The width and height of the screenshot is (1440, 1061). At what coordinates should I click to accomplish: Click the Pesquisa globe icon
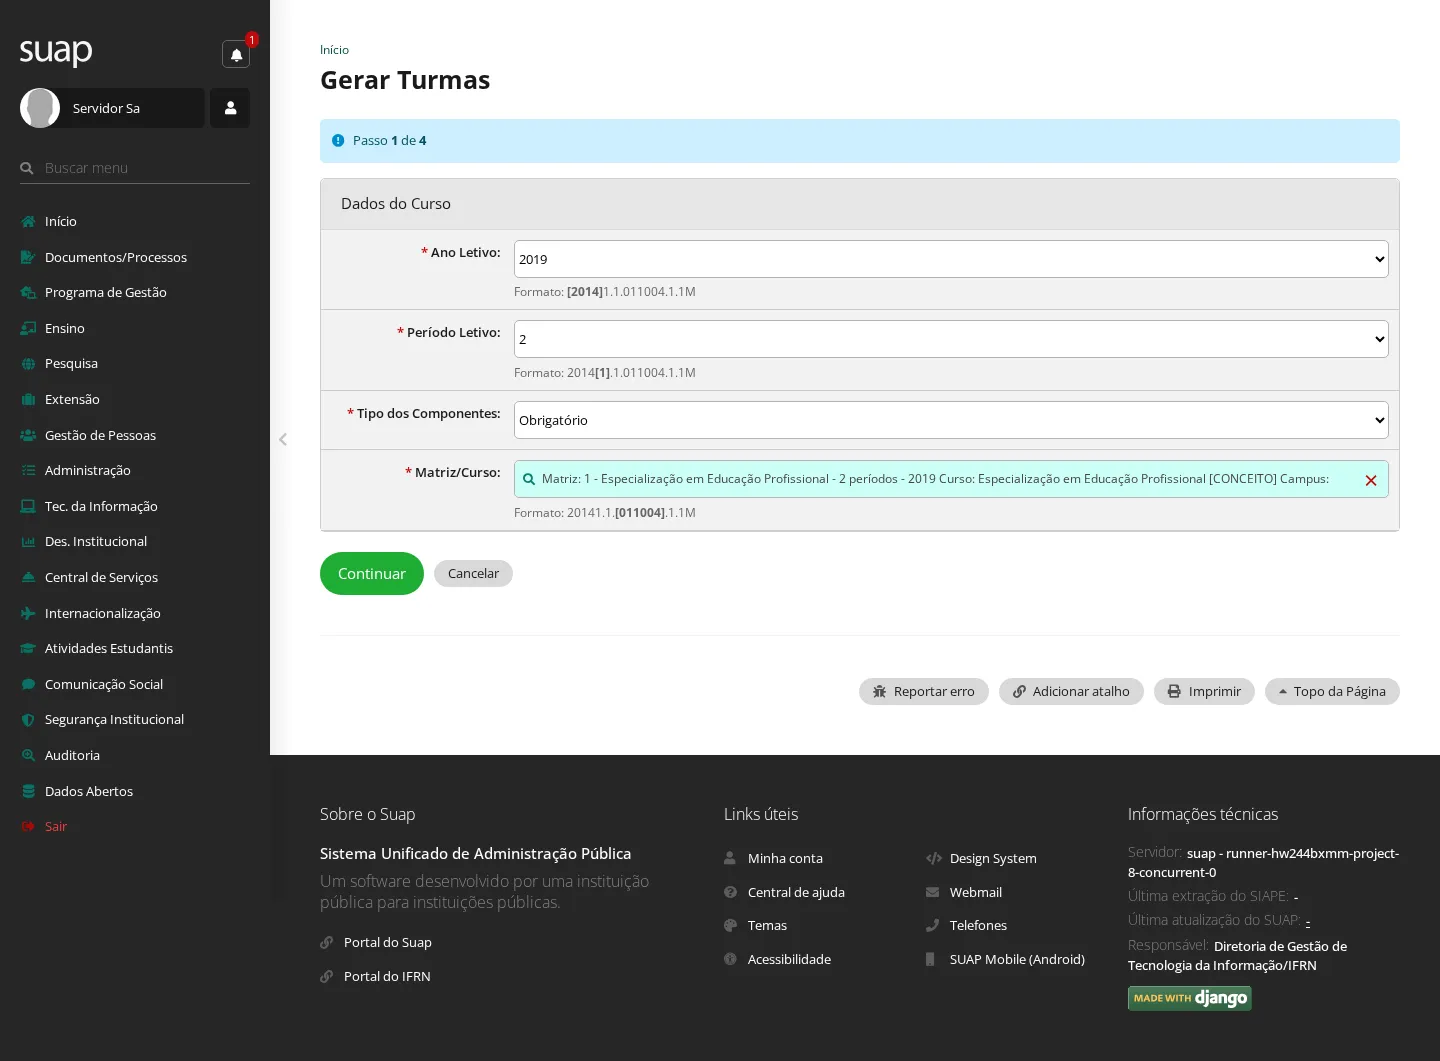(x=28, y=364)
